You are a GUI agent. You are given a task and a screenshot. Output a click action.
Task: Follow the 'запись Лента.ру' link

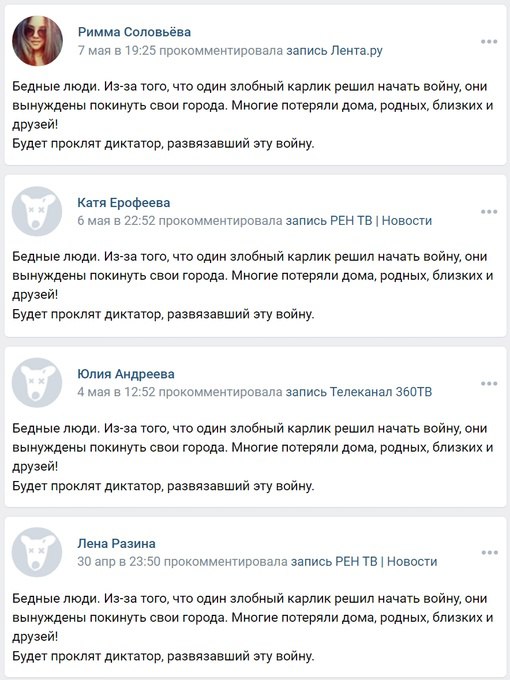click(334, 51)
